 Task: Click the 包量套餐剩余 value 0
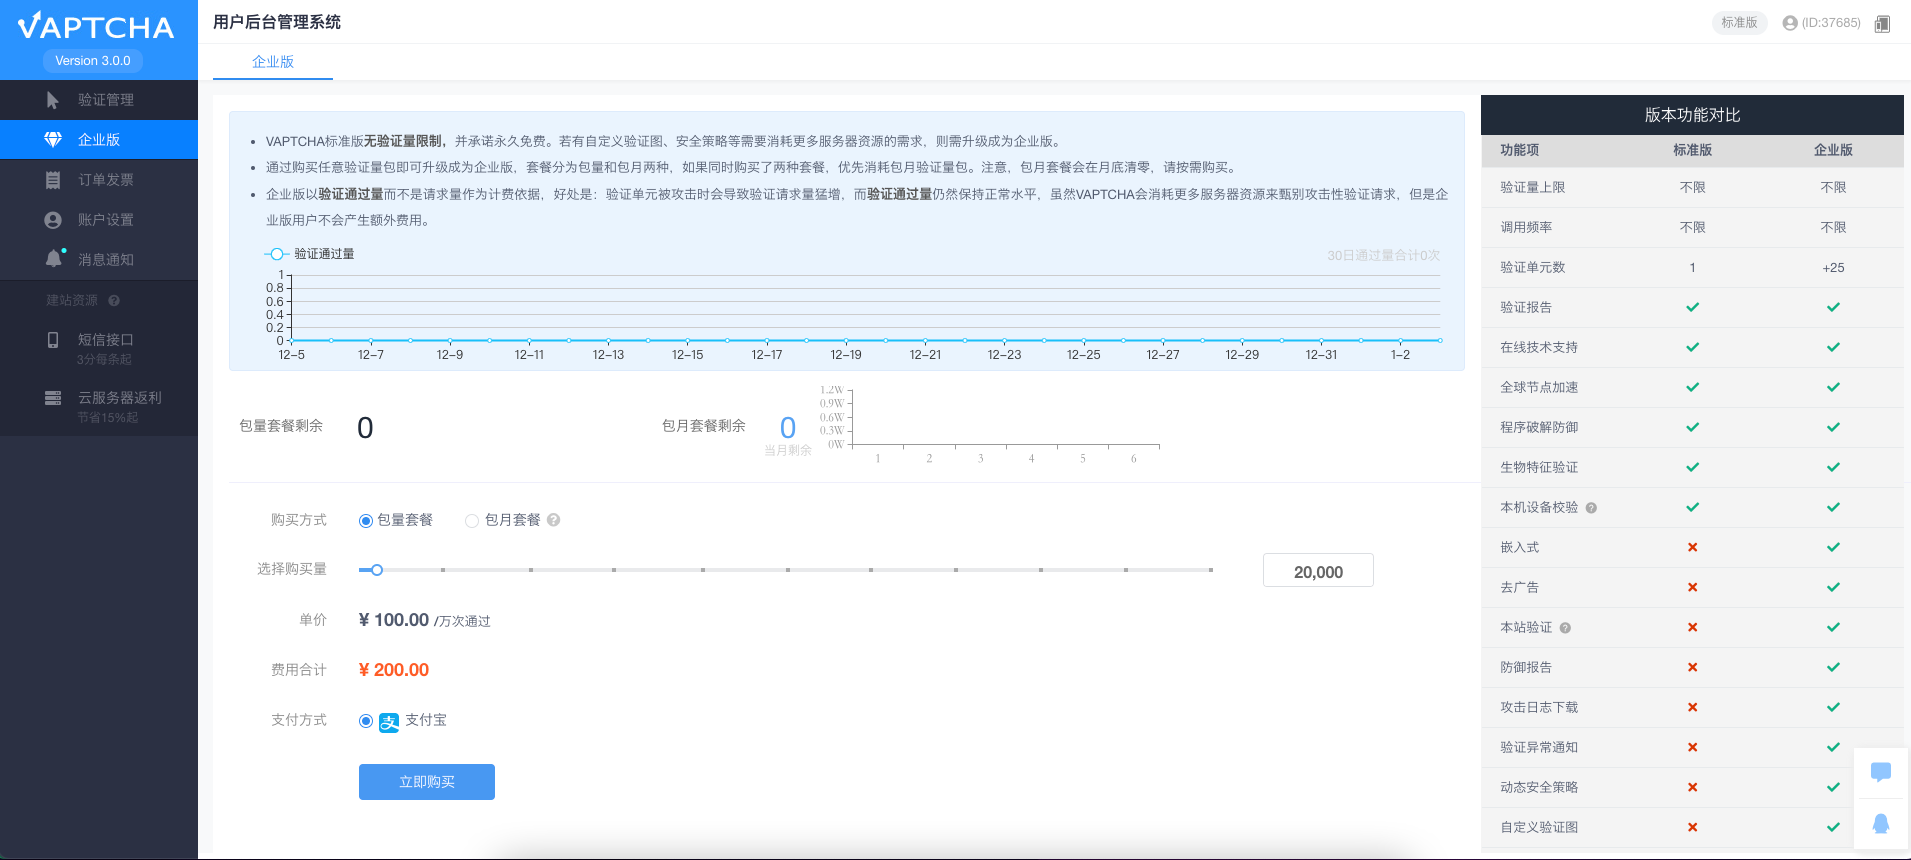point(365,428)
